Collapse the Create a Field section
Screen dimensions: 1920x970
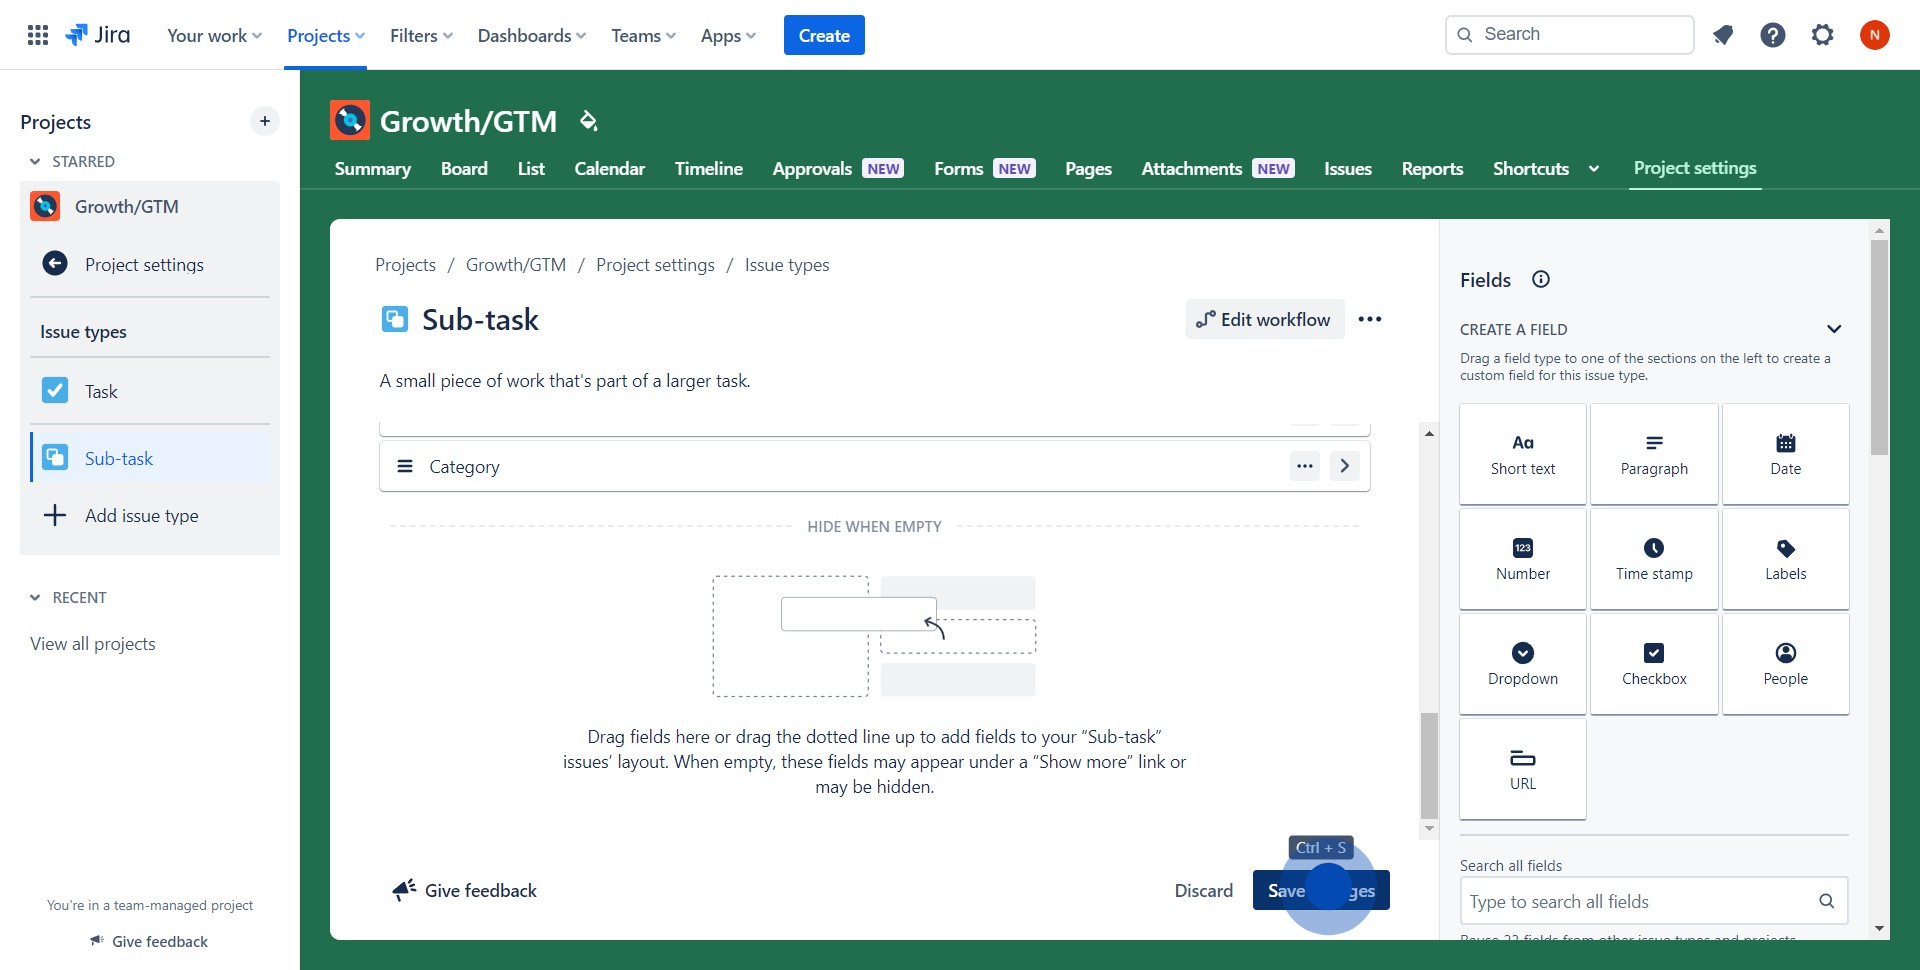tap(1834, 329)
